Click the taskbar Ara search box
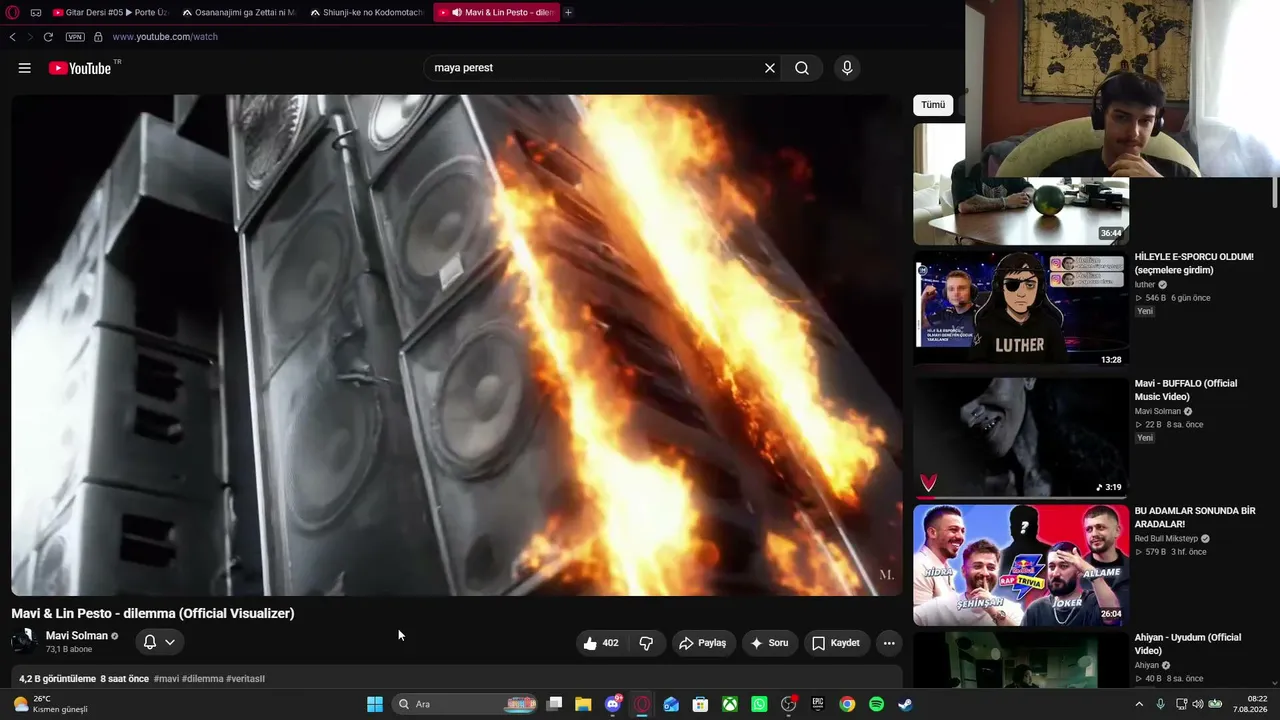Screen dimensions: 1280x720 [466, 704]
